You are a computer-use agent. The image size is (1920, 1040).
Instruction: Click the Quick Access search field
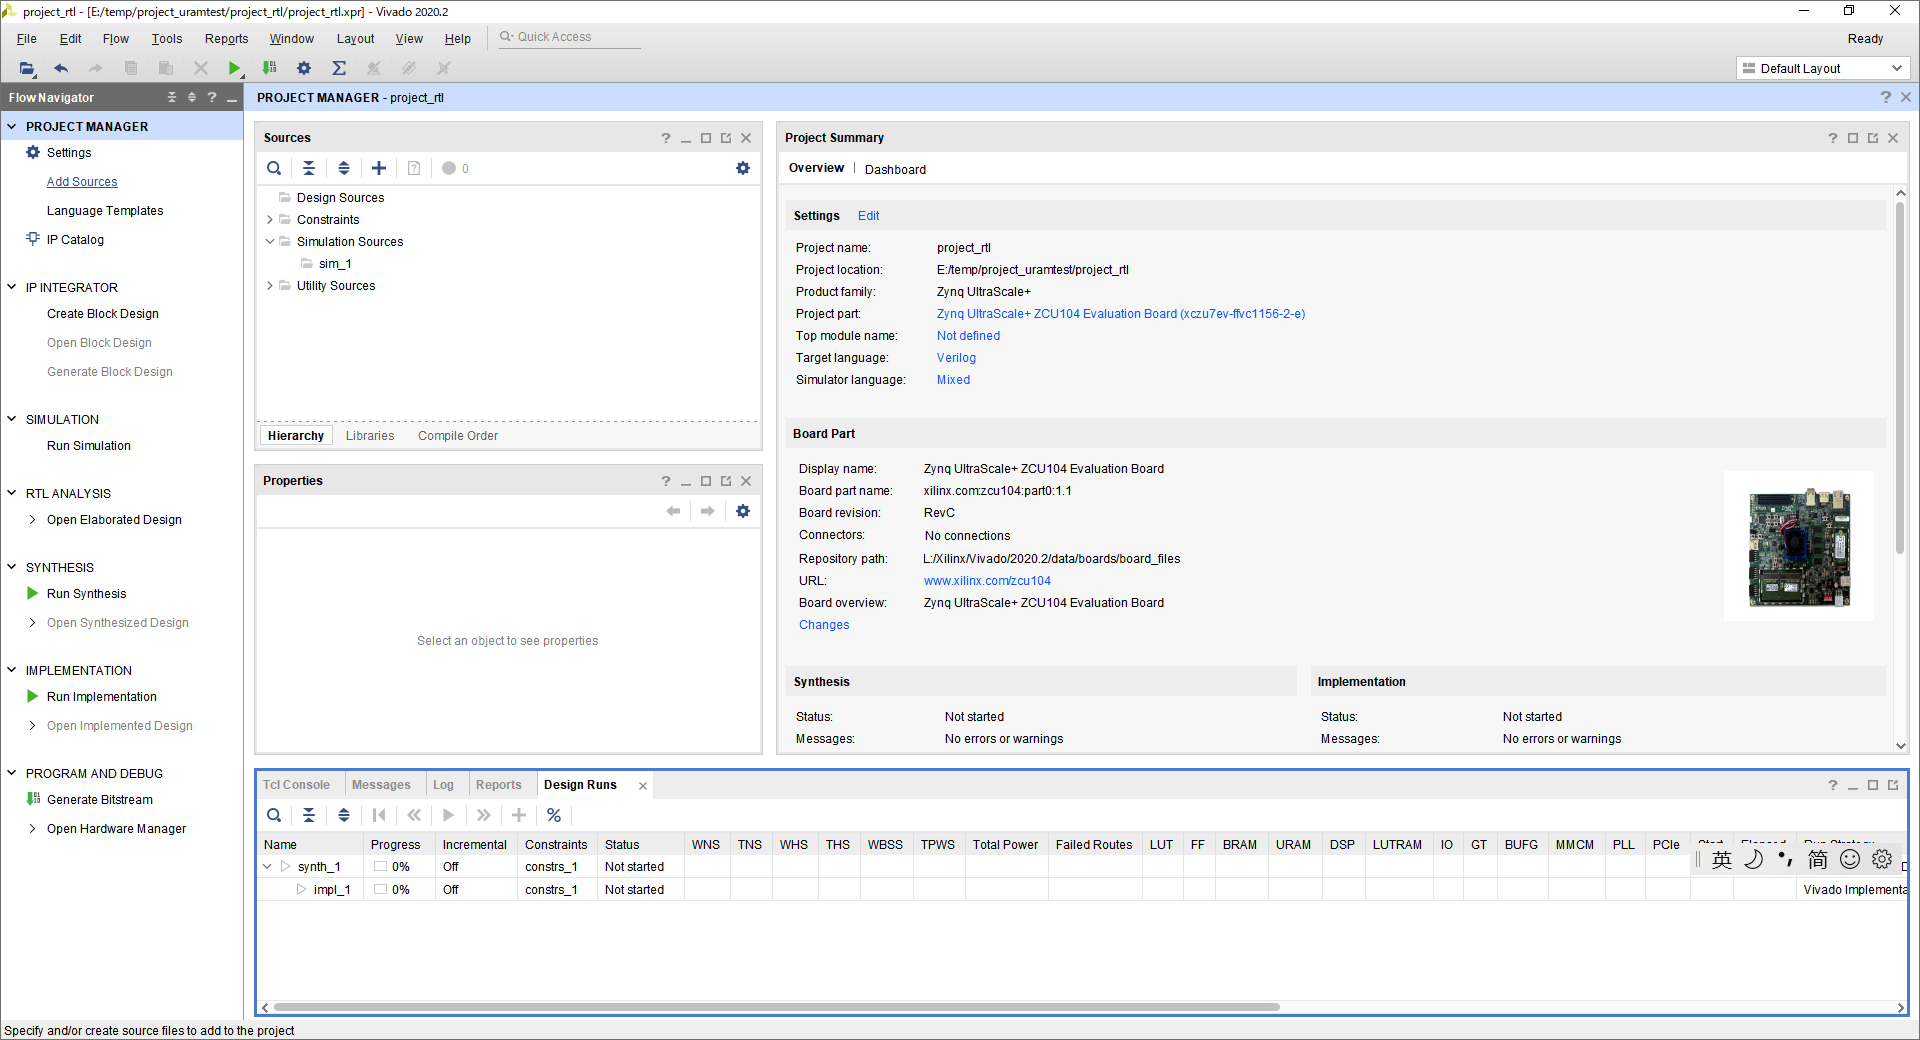(570, 37)
